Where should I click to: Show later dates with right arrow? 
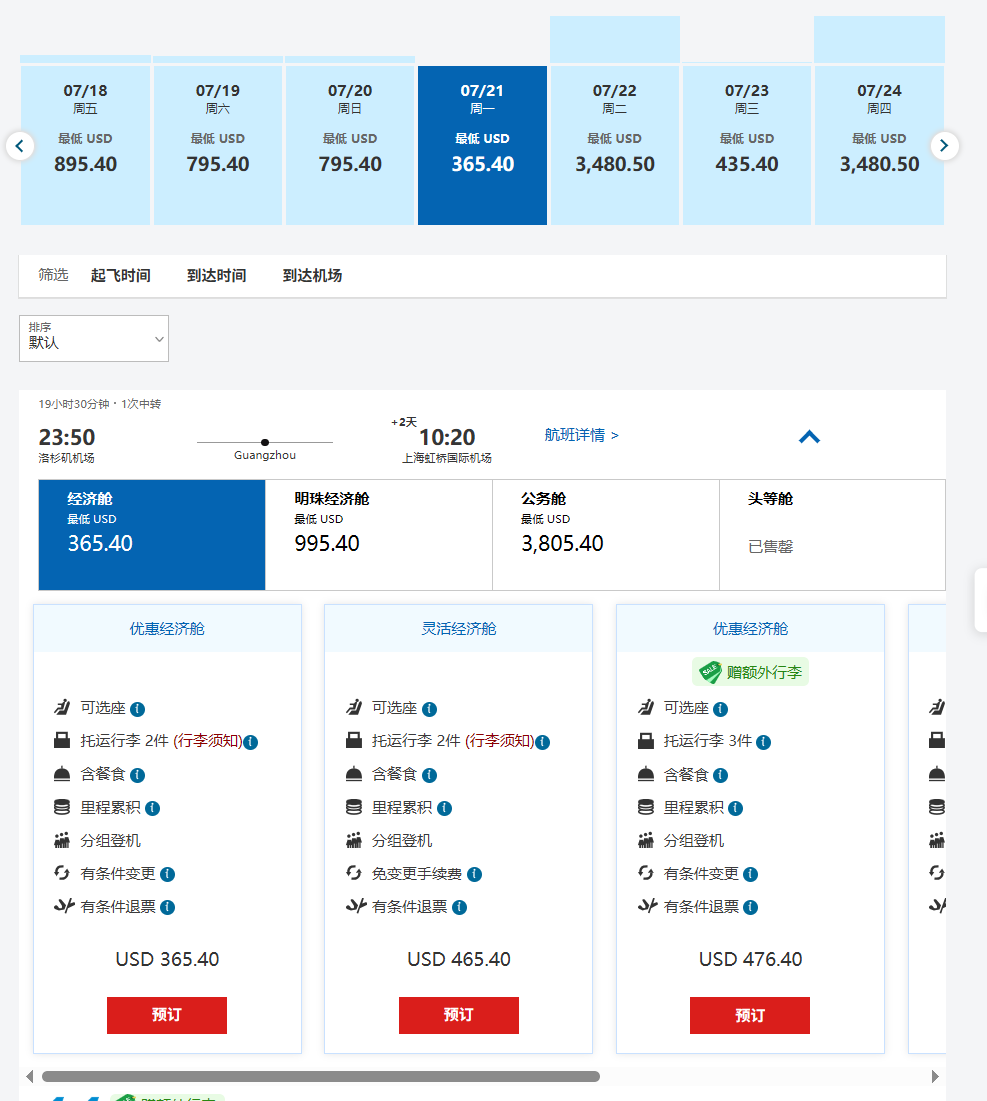944,146
